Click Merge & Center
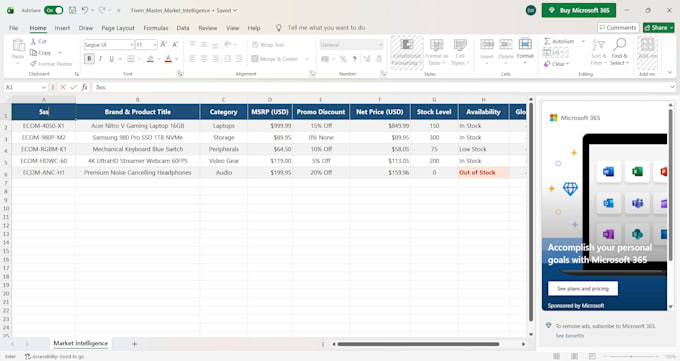The width and height of the screenshot is (680, 361). [275, 59]
